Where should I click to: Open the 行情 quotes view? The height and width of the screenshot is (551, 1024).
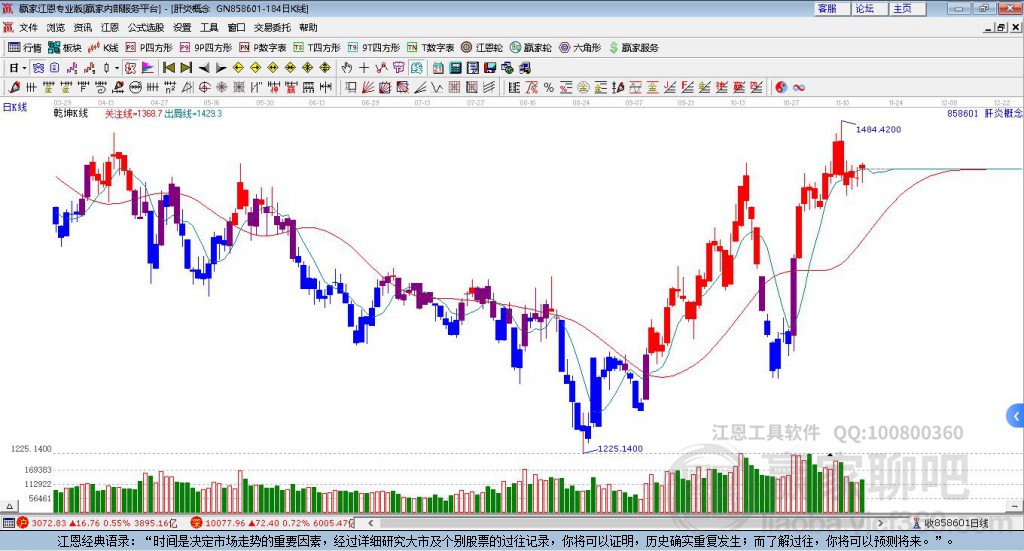25,48
